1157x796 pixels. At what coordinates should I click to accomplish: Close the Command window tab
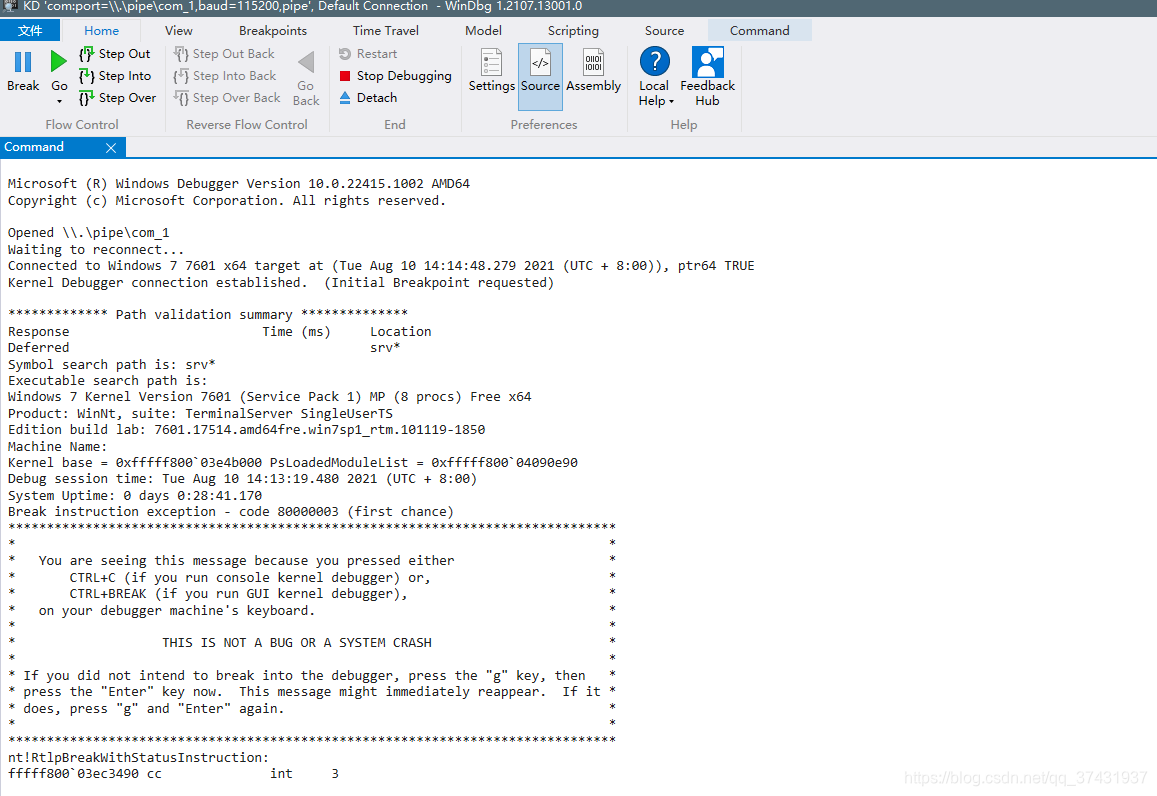[111, 148]
